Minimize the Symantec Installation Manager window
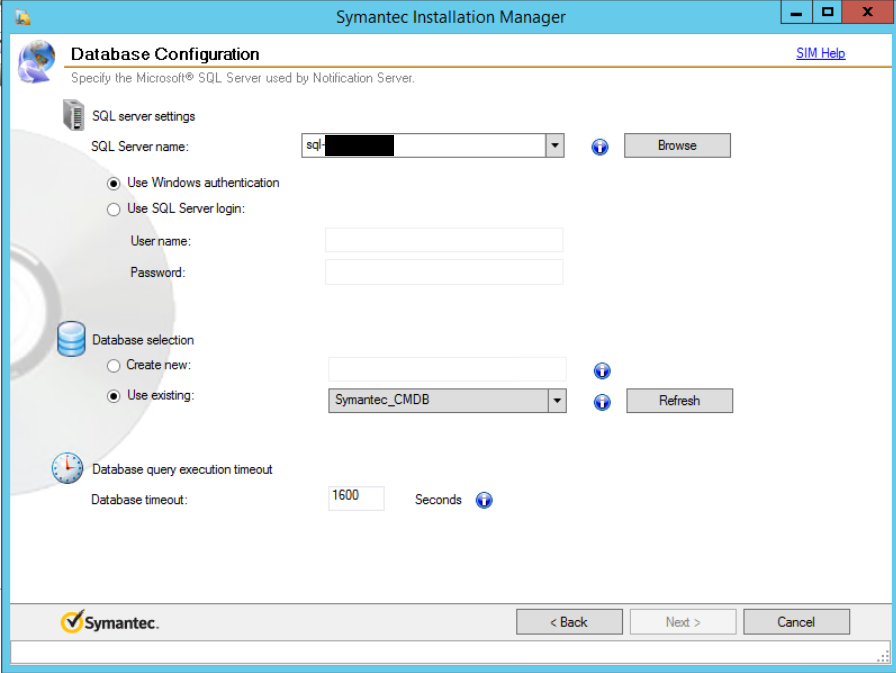Viewport: 896px width, 673px height. (796, 12)
